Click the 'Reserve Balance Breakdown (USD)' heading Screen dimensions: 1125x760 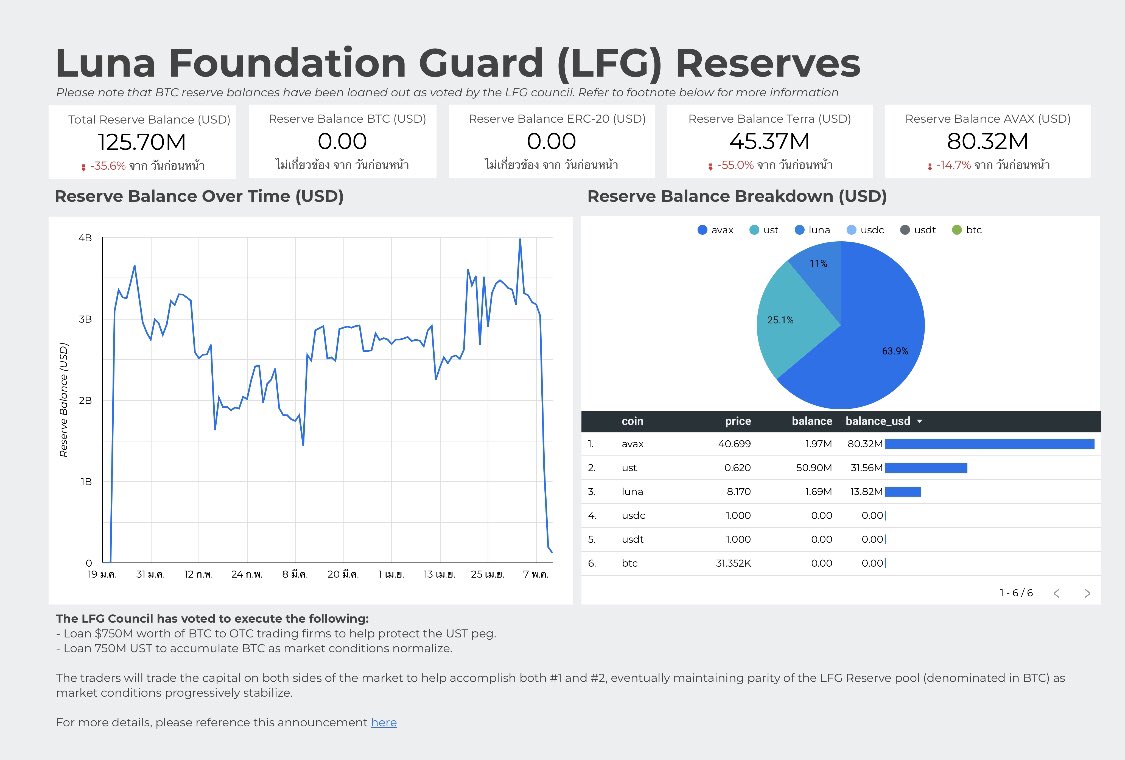737,197
